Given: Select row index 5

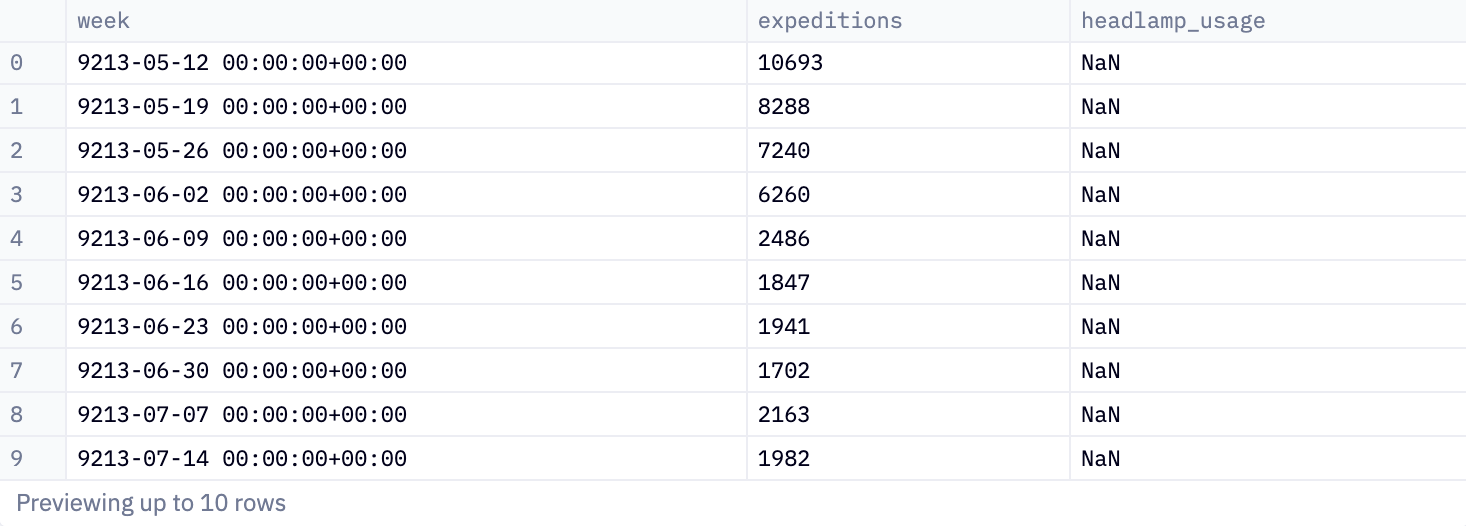Looking at the screenshot, I should pos(16,283).
